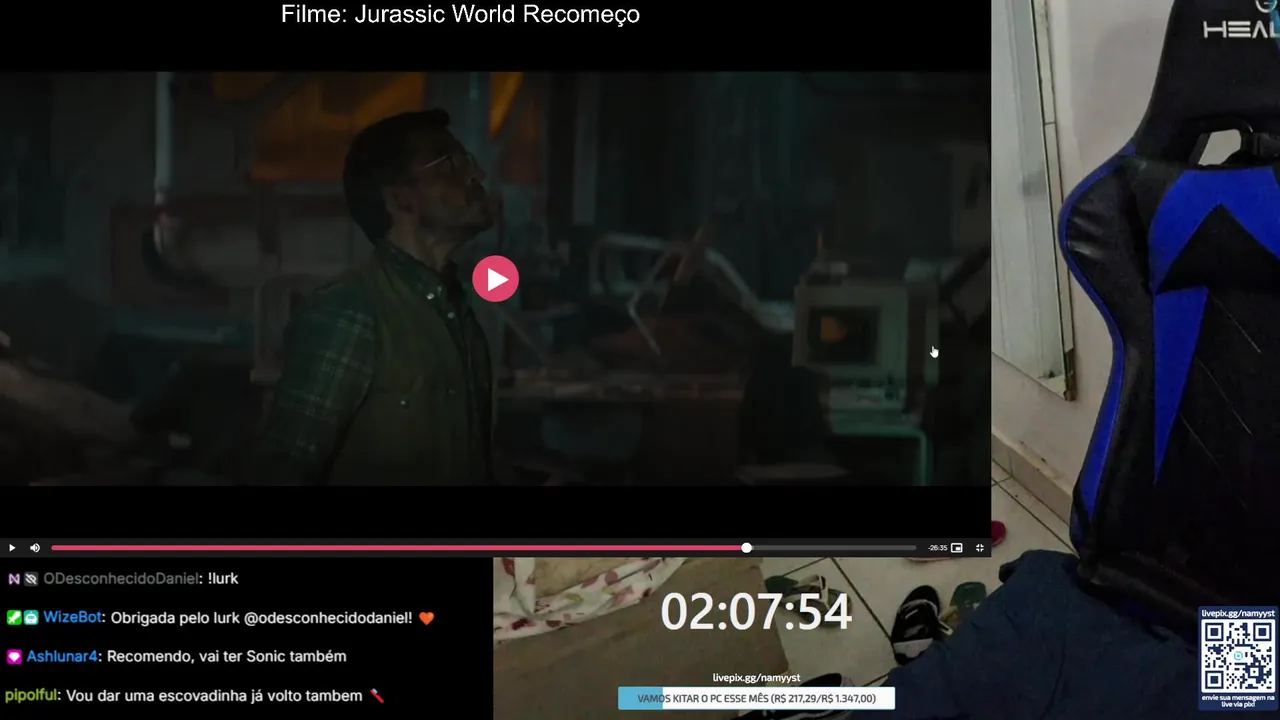This screenshot has width=1280, height=720.
Task: Click the livepix.gg/namyyst text above goal bar
Action: [x=756, y=678]
